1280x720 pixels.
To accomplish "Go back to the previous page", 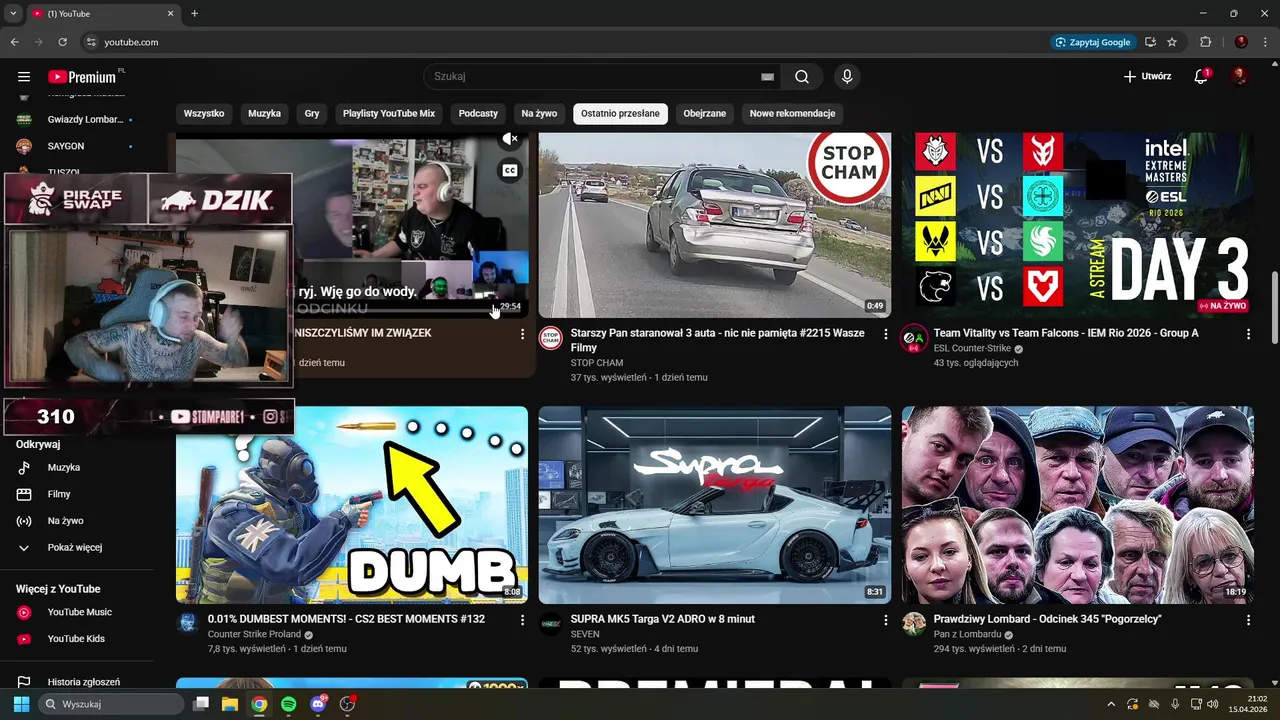I will tap(15, 42).
